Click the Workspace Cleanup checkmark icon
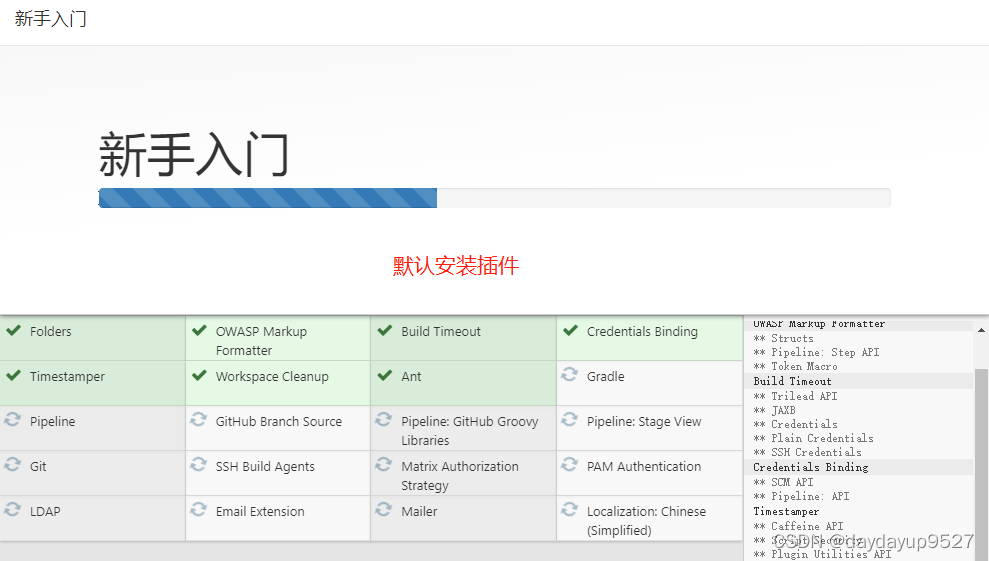 pos(199,375)
